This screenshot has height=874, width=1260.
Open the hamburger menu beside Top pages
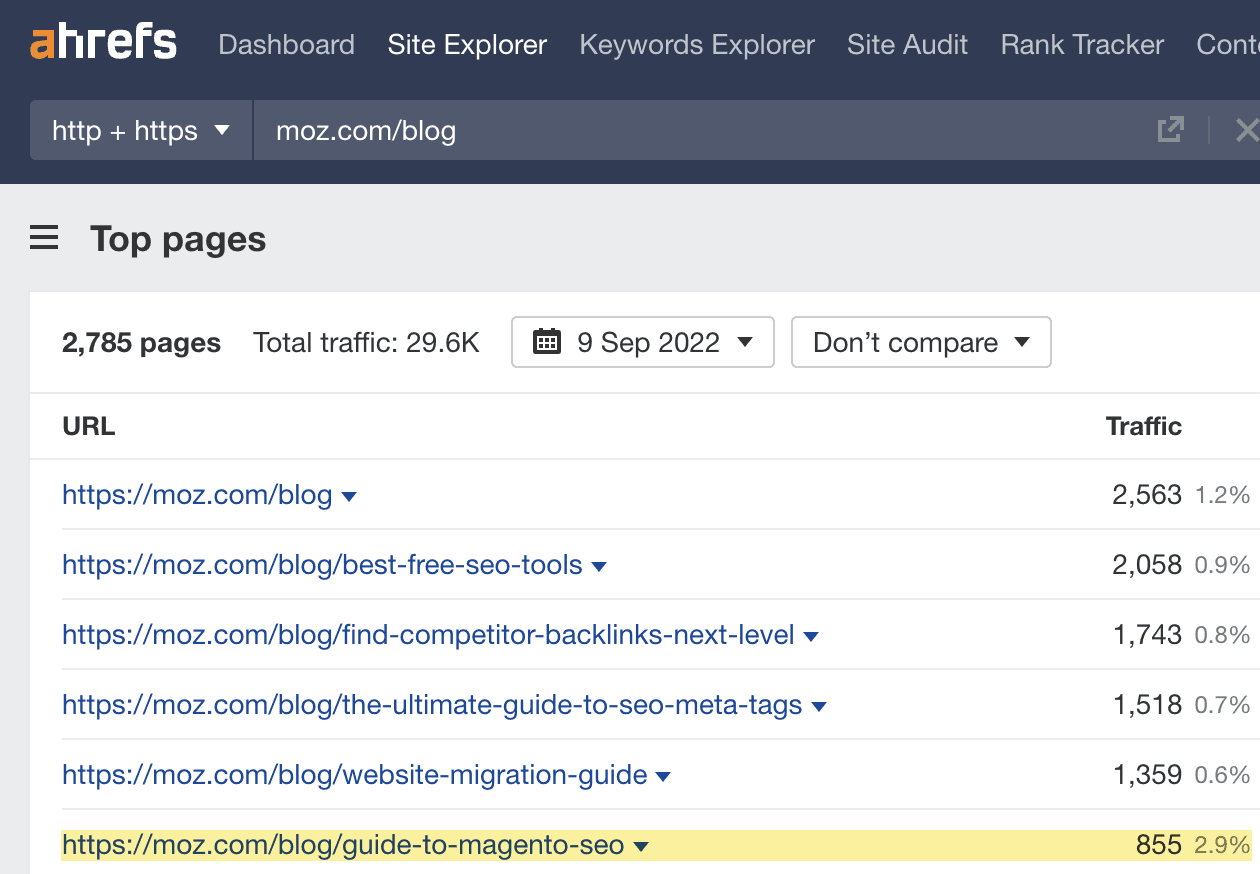44,239
